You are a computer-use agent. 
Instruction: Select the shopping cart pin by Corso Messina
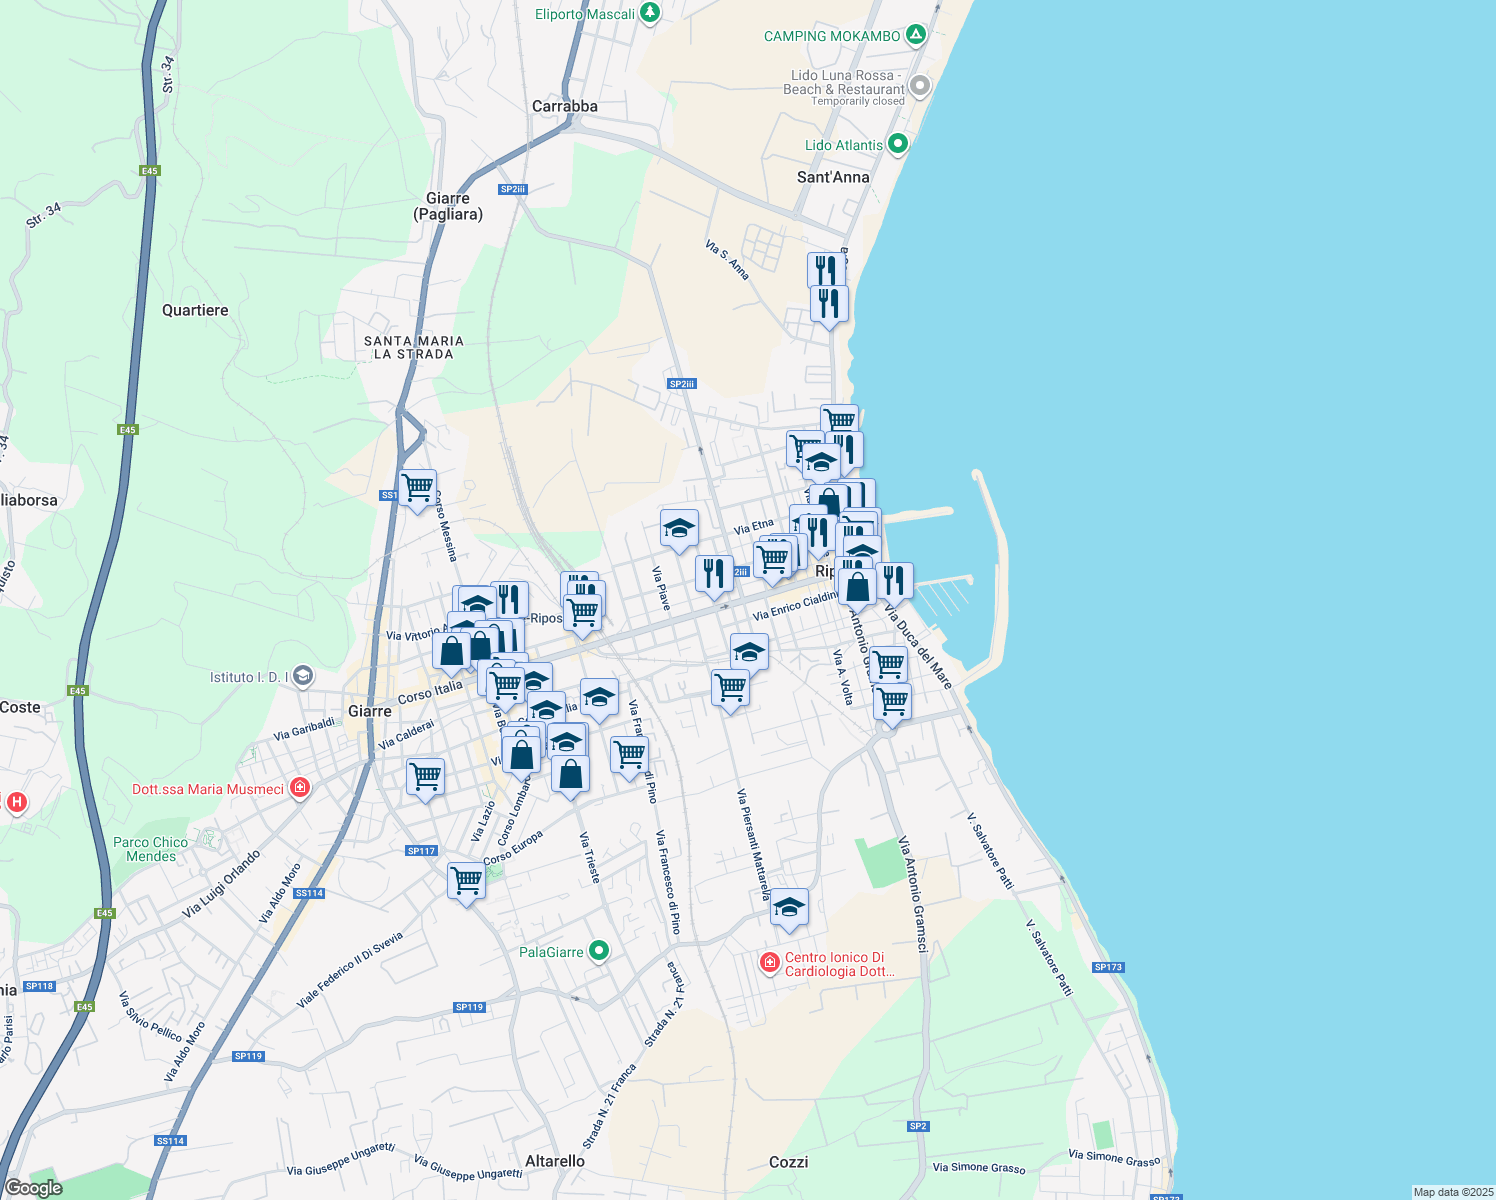click(x=417, y=488)
